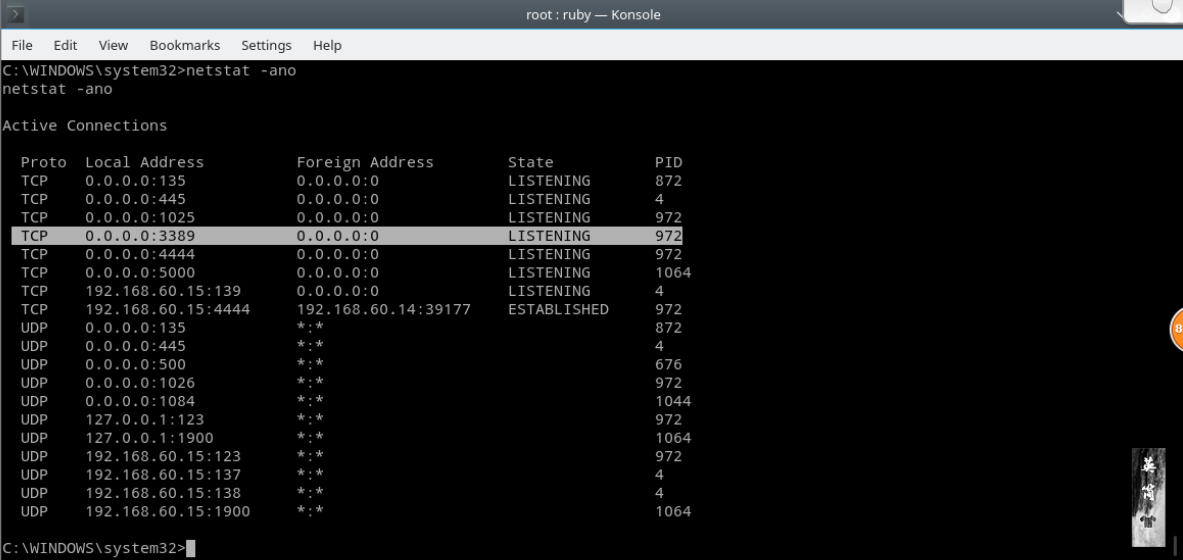The image size is (1183, 560).
Task: Click UDP local address 127.0.0.1:123
Action: (144, 420)
